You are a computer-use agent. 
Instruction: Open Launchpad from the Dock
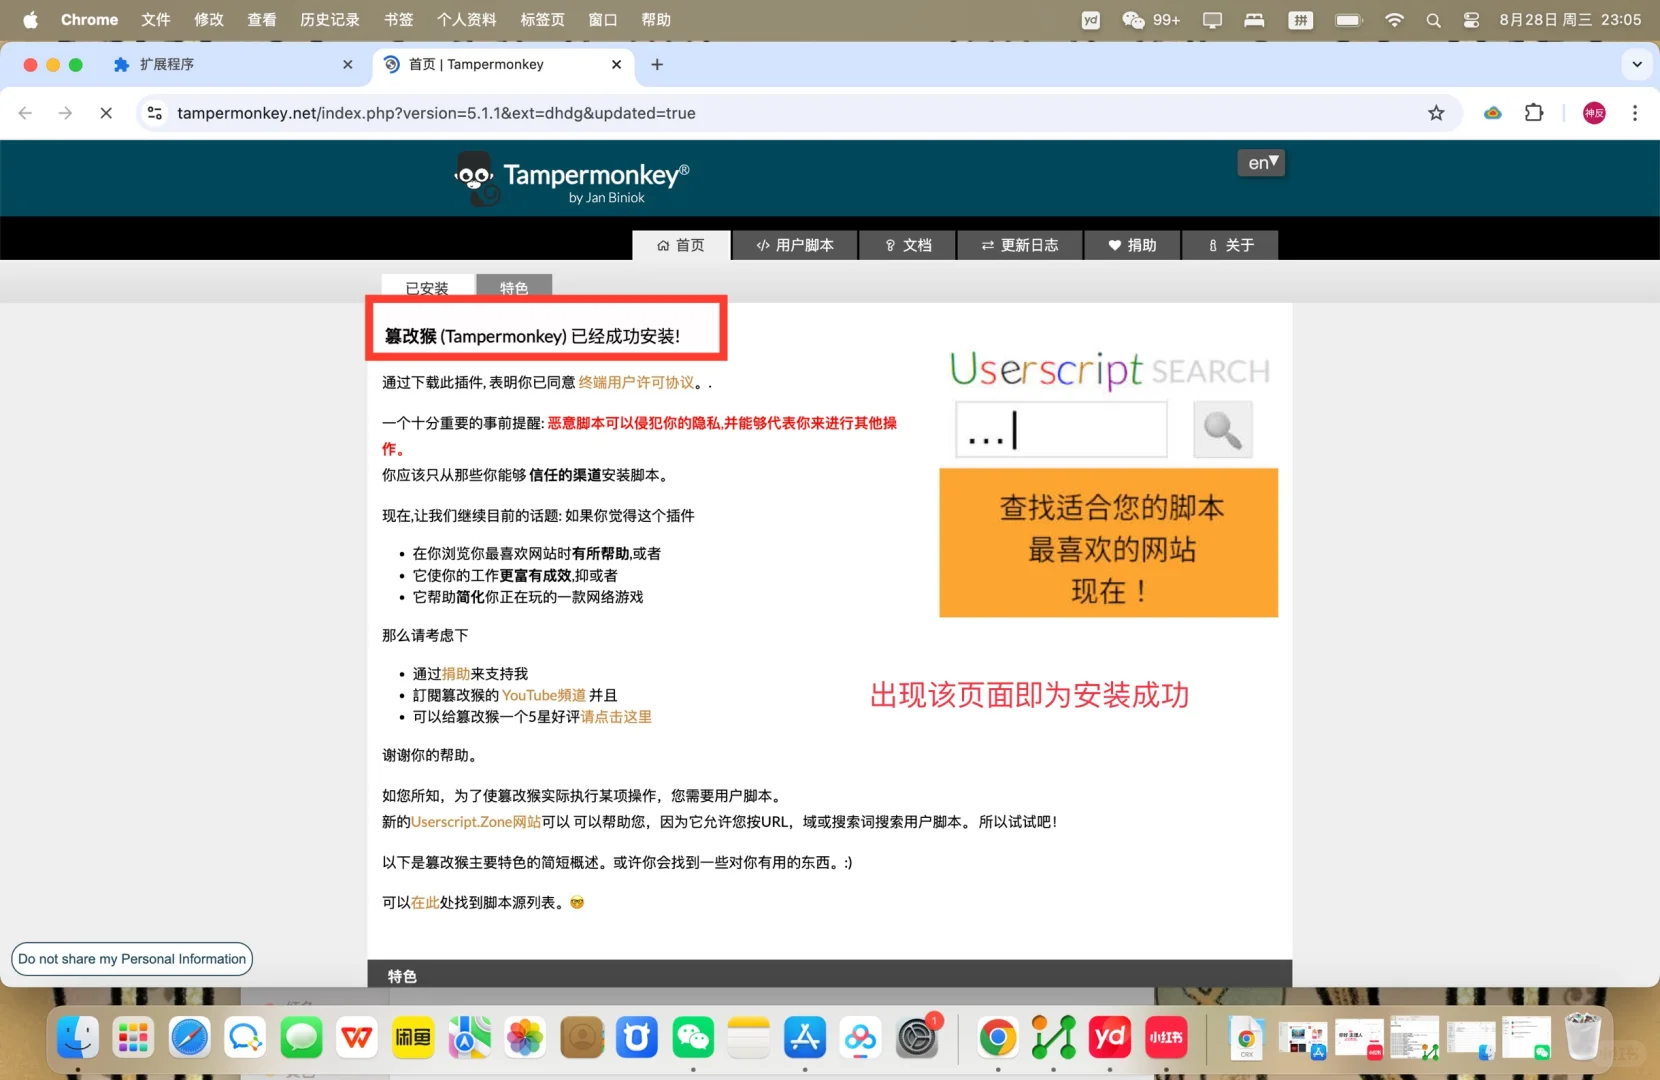(133, 1038)
